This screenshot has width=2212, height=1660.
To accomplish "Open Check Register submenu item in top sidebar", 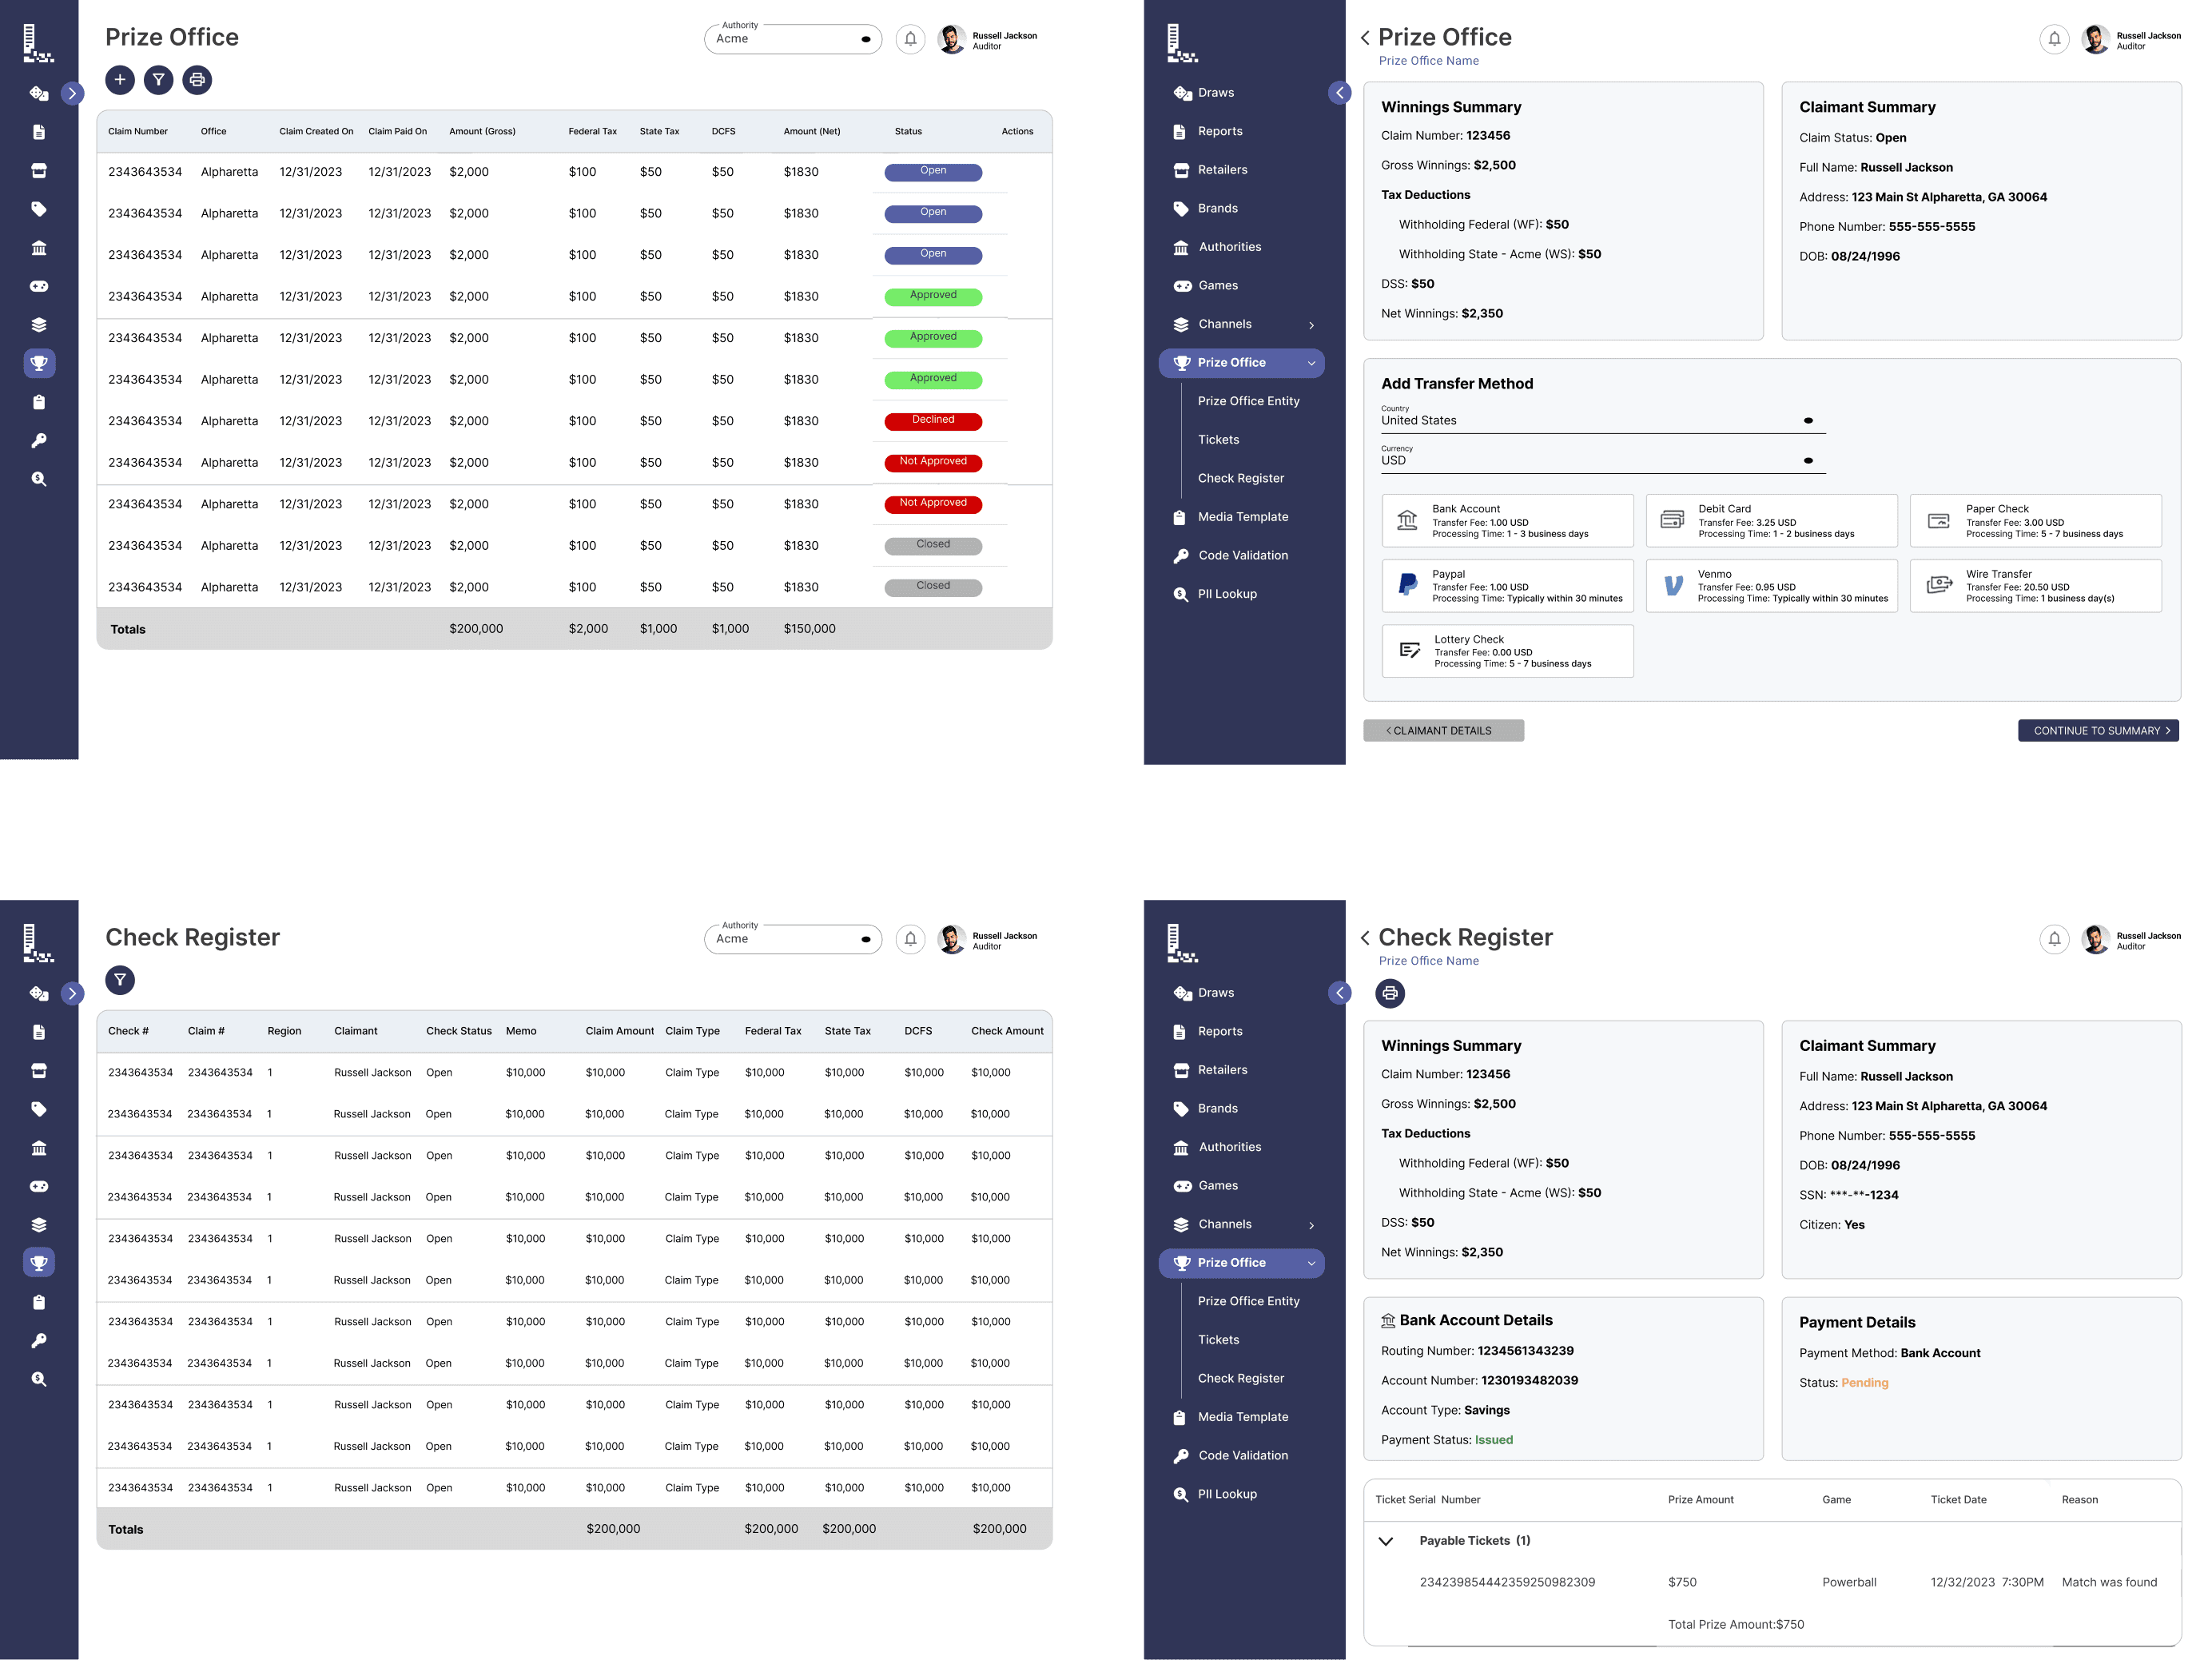I will (1240, 478).
